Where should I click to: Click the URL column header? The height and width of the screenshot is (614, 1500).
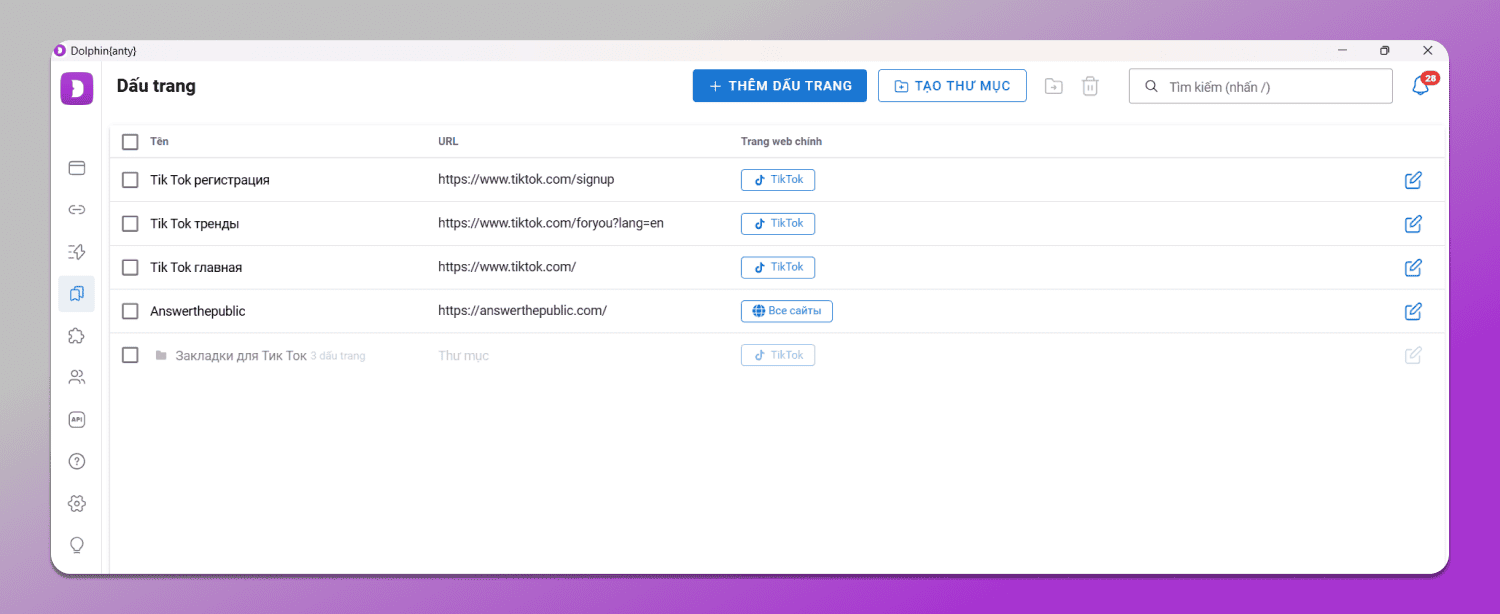coord(448,142)
